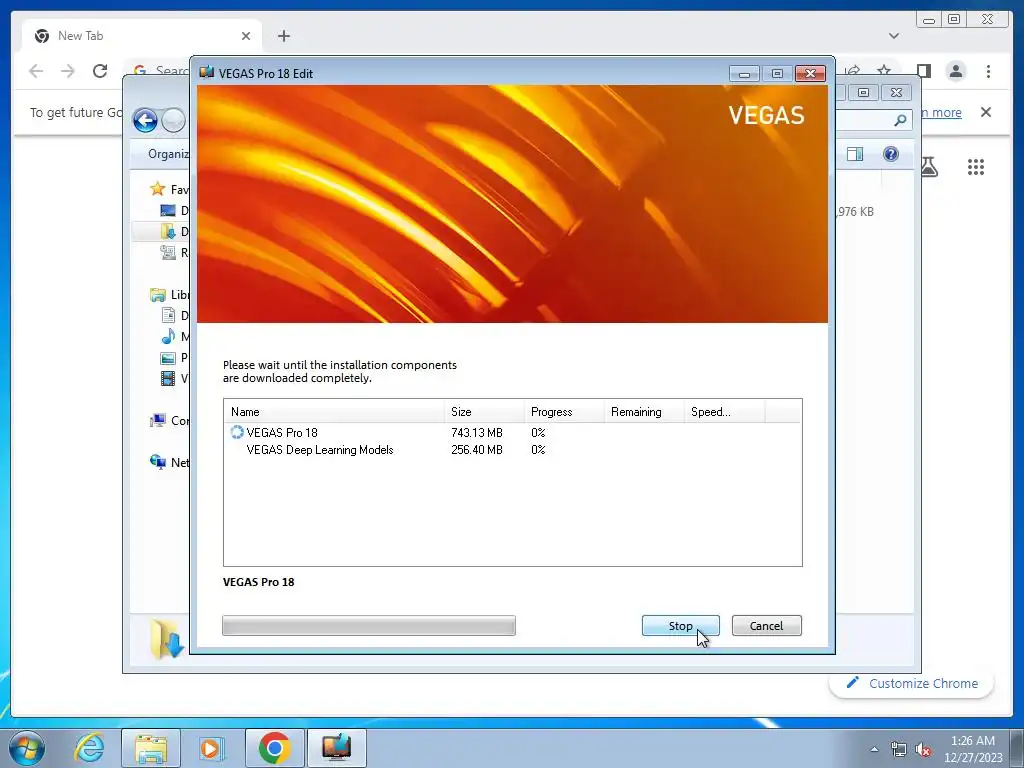Click the spinning loading icon beside VEGAS Pro 18

pyautogui.click(x=236, y=432)
